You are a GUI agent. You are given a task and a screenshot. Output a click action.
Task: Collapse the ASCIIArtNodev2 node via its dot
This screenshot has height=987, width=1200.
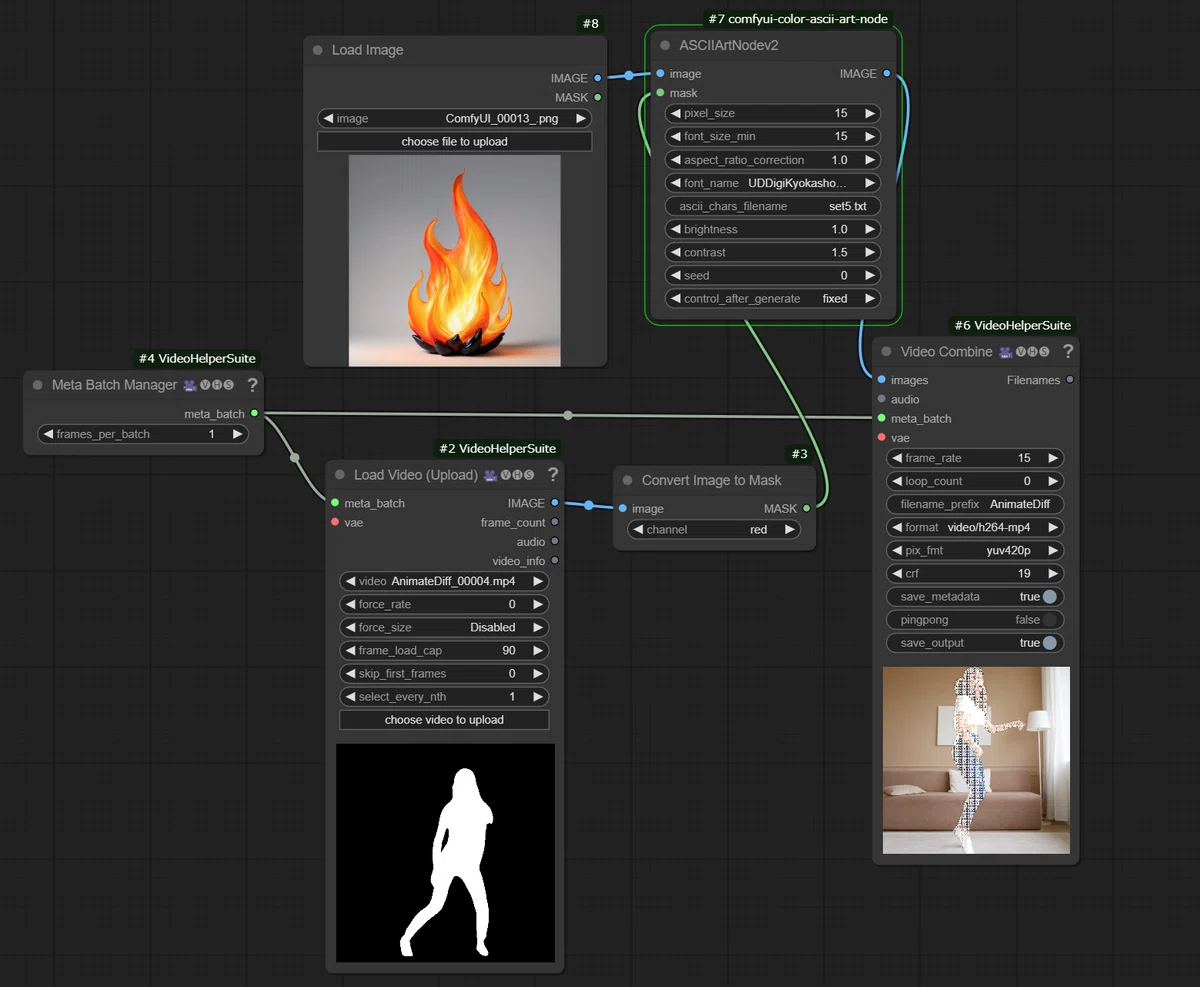click(x=665, y=45)
